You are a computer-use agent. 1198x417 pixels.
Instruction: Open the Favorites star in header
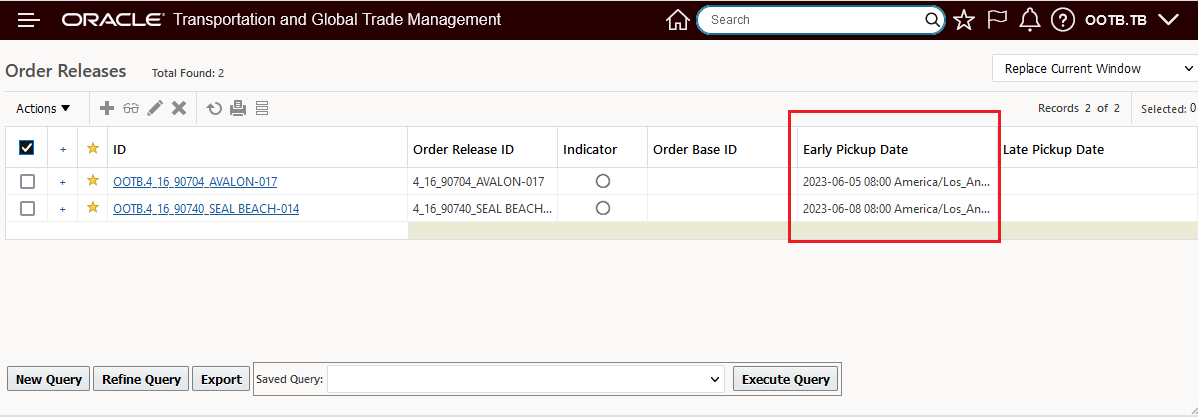tap(964, 20)
